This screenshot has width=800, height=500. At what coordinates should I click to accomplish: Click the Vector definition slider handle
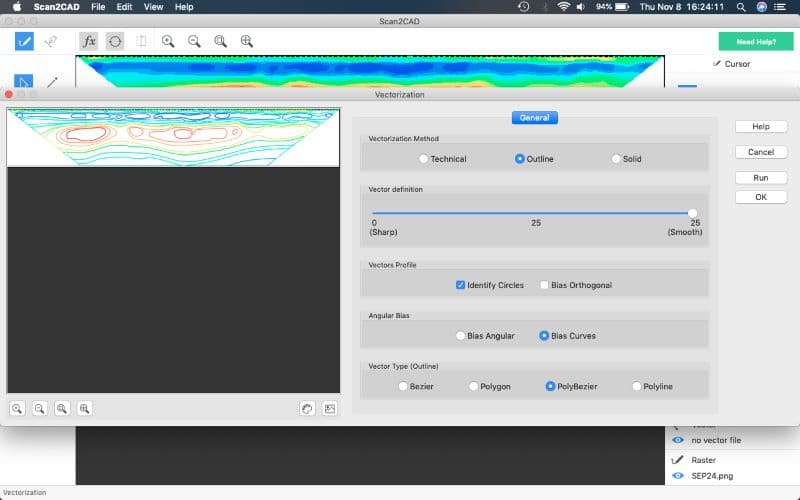pyautogui.click(x=692, y=213)
